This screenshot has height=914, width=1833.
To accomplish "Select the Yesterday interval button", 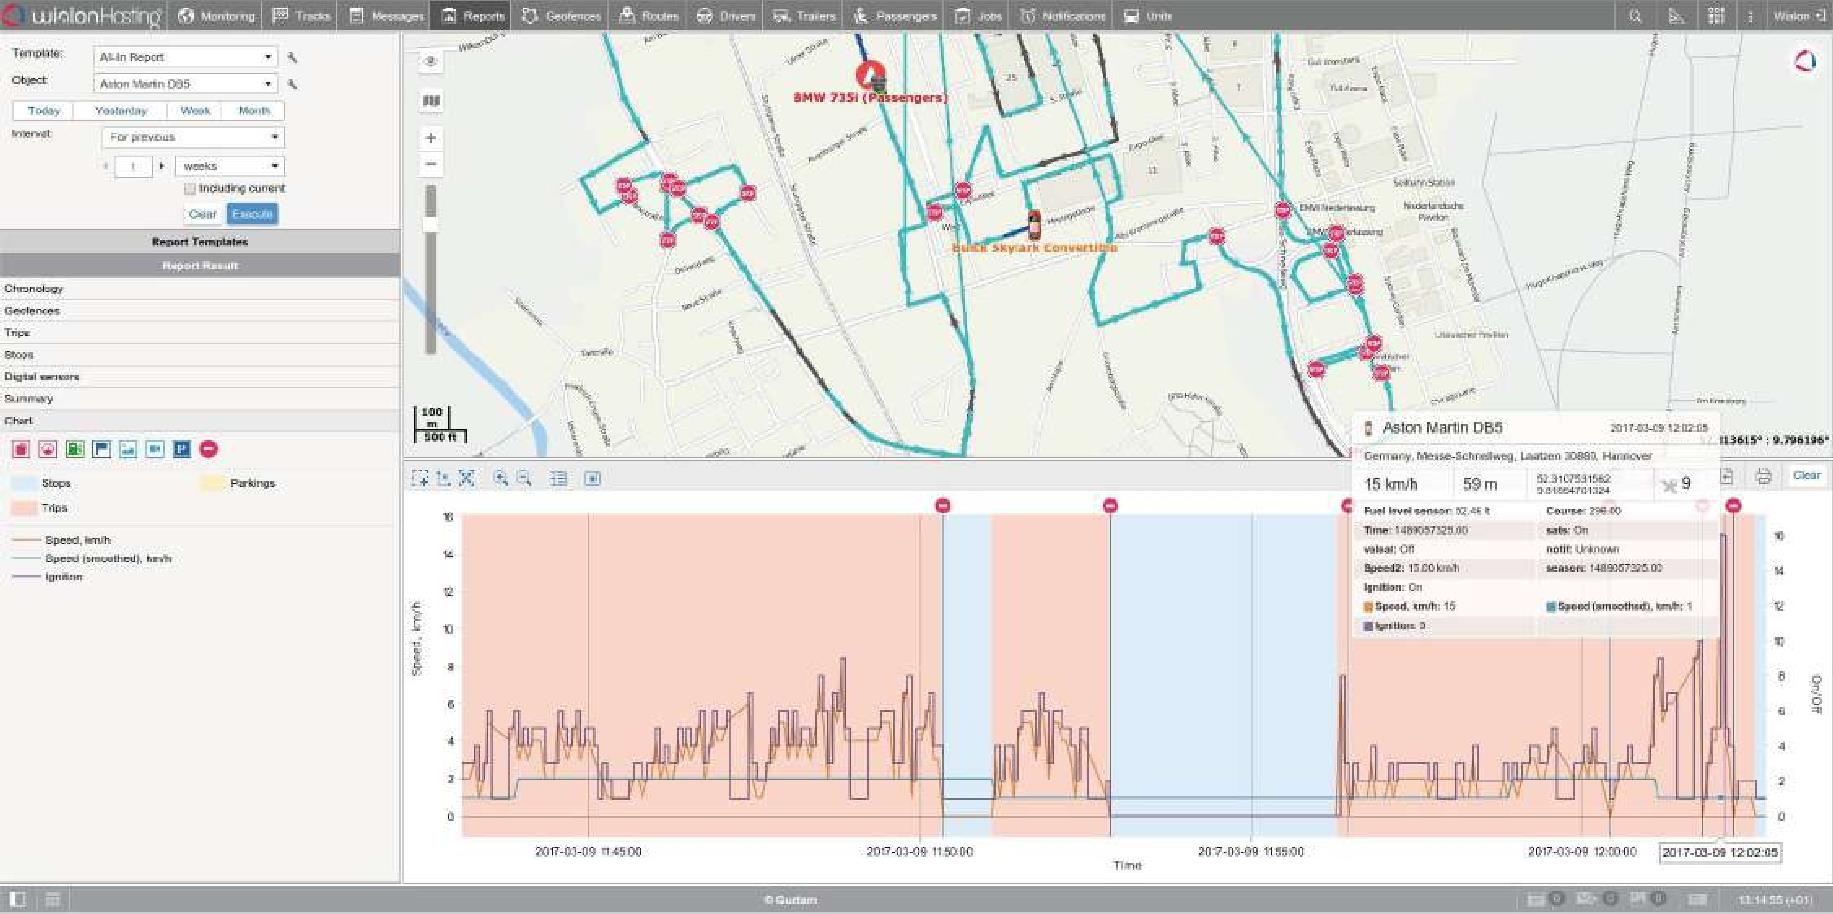I will 121,111.
